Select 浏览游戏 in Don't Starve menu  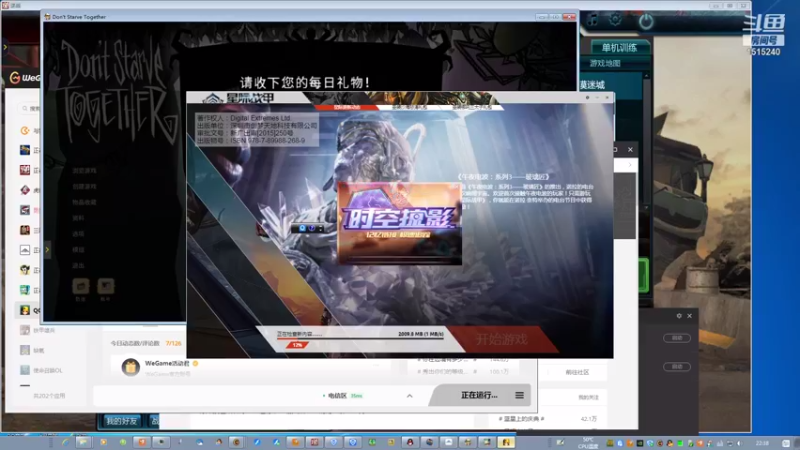(x=84, y=170)
